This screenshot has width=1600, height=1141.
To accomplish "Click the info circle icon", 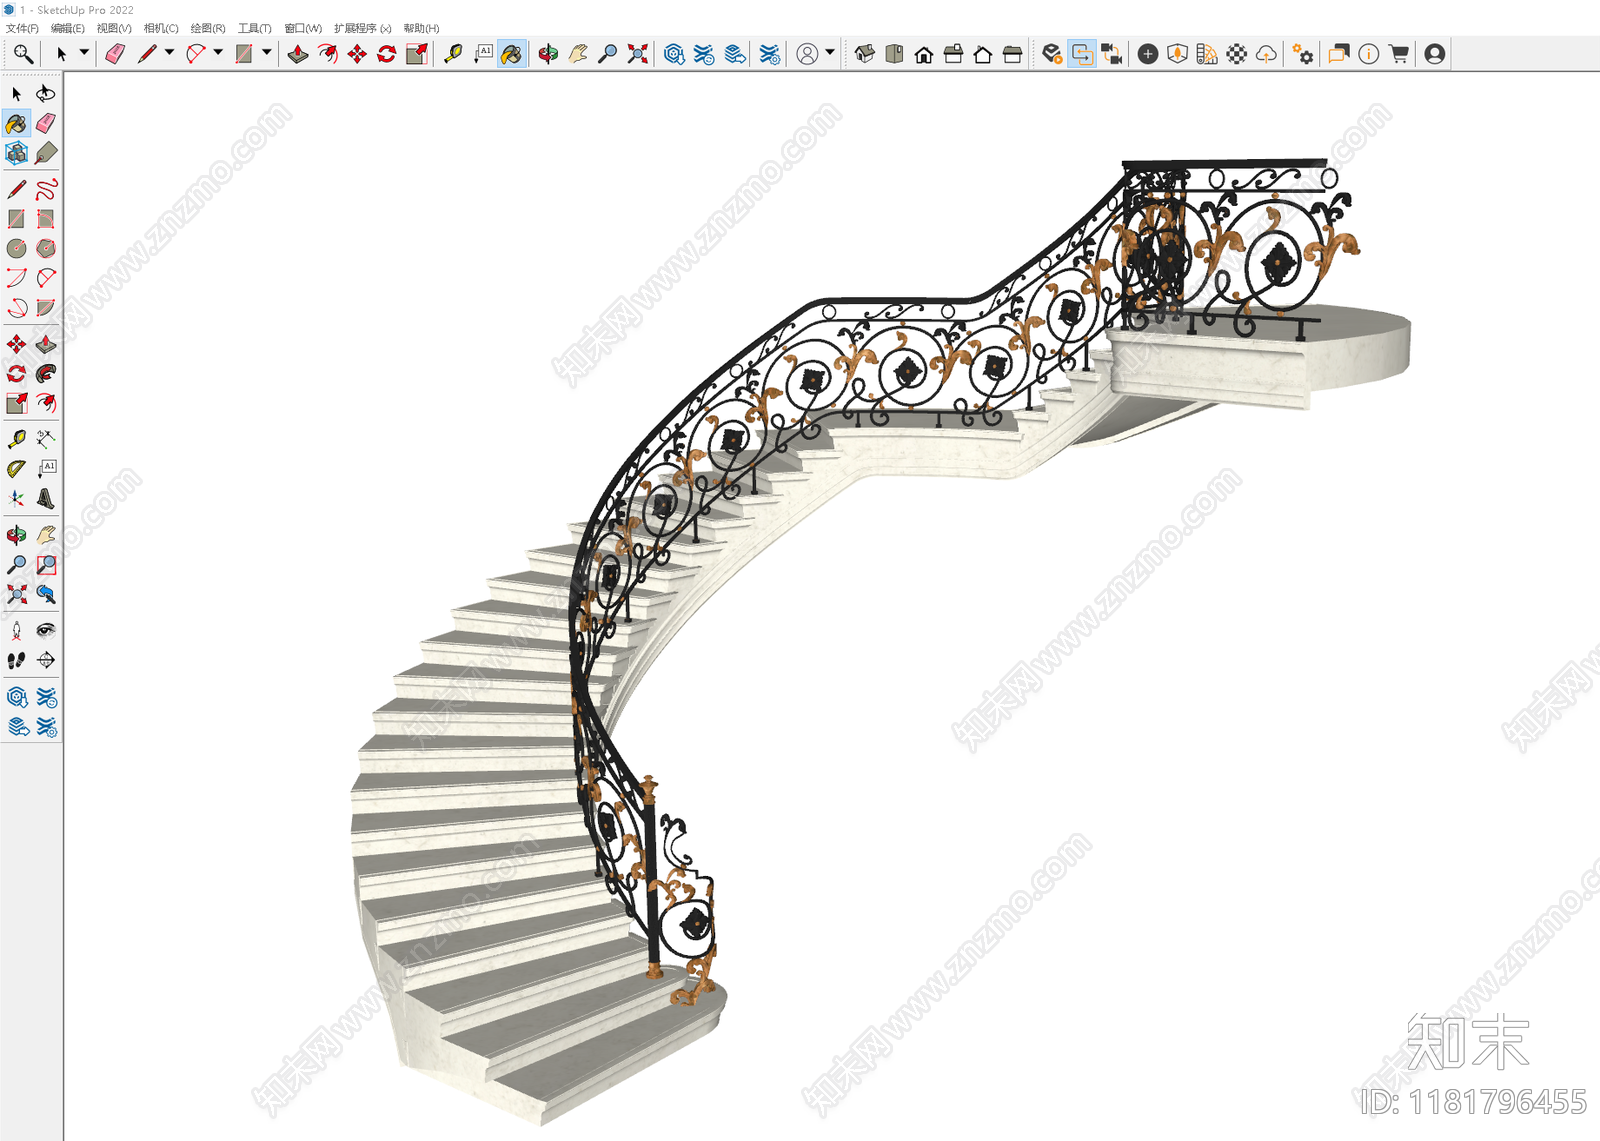I will [x=1369, y=54].
